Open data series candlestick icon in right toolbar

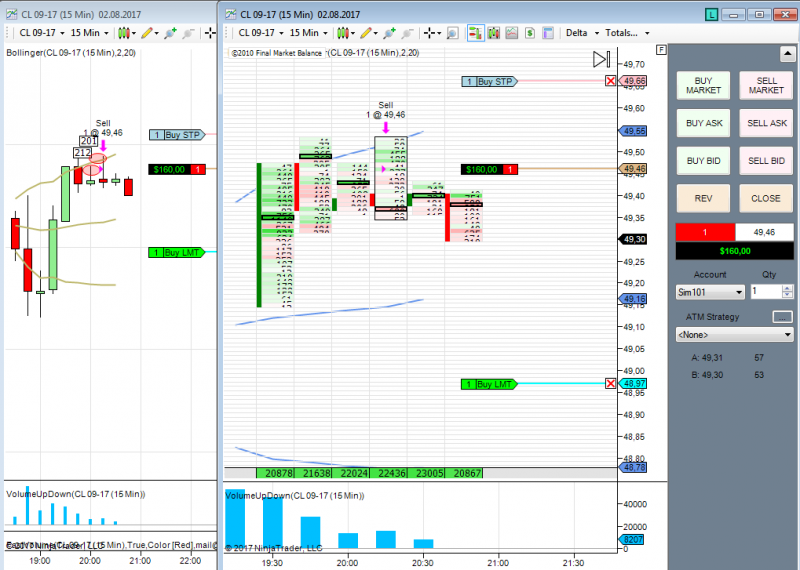coord(493,33)
